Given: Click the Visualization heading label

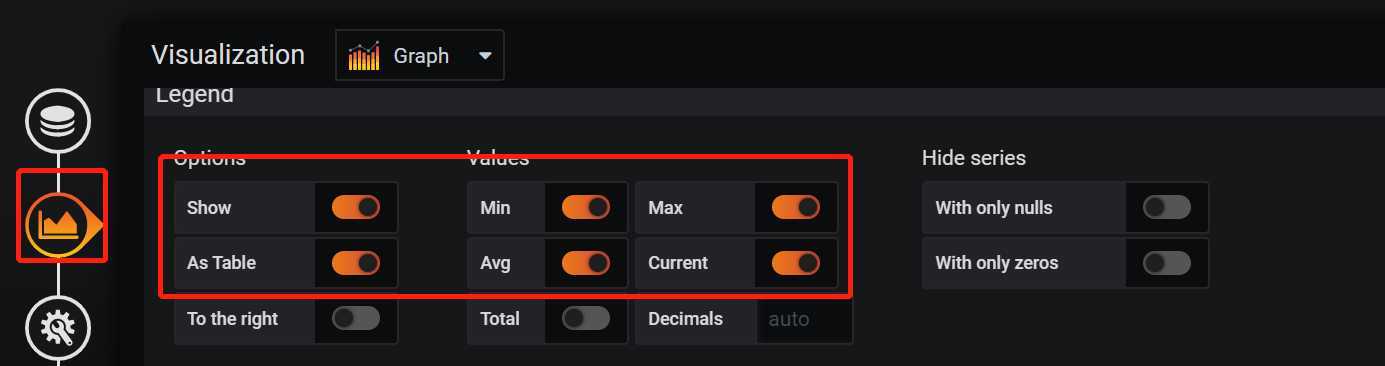Looking at the screenshot, I should coord(228,55).
